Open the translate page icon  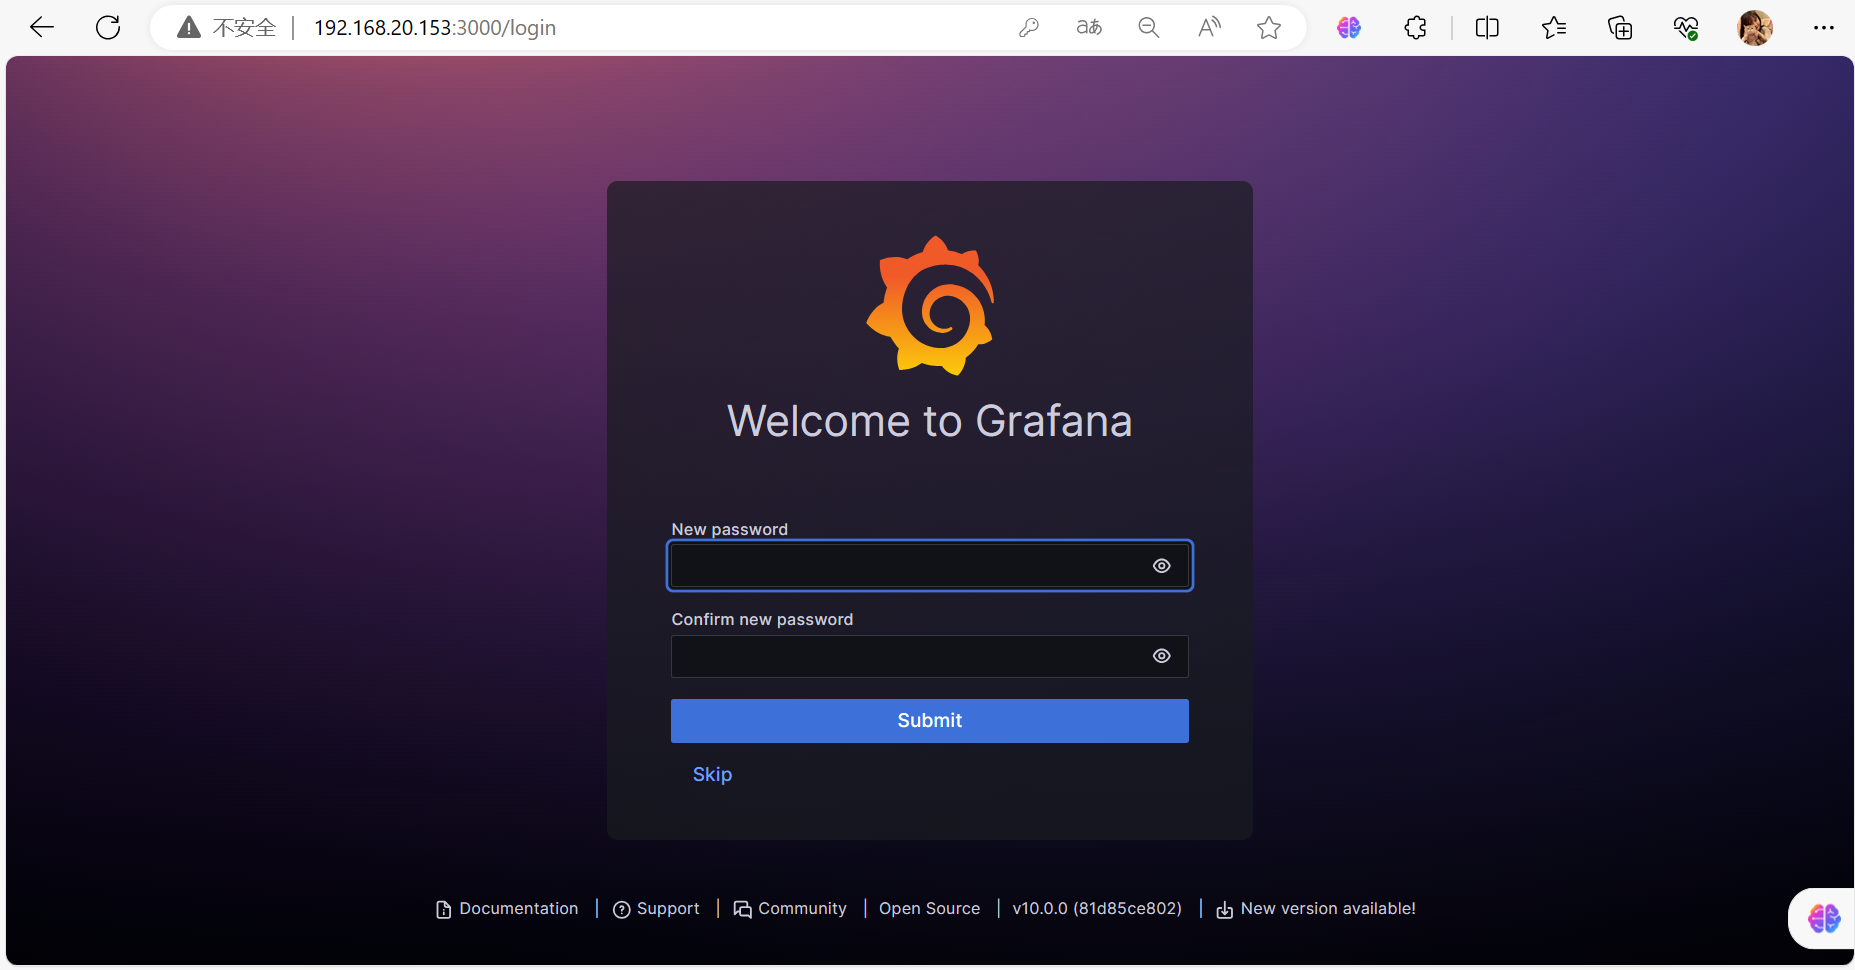(1089, 28)
